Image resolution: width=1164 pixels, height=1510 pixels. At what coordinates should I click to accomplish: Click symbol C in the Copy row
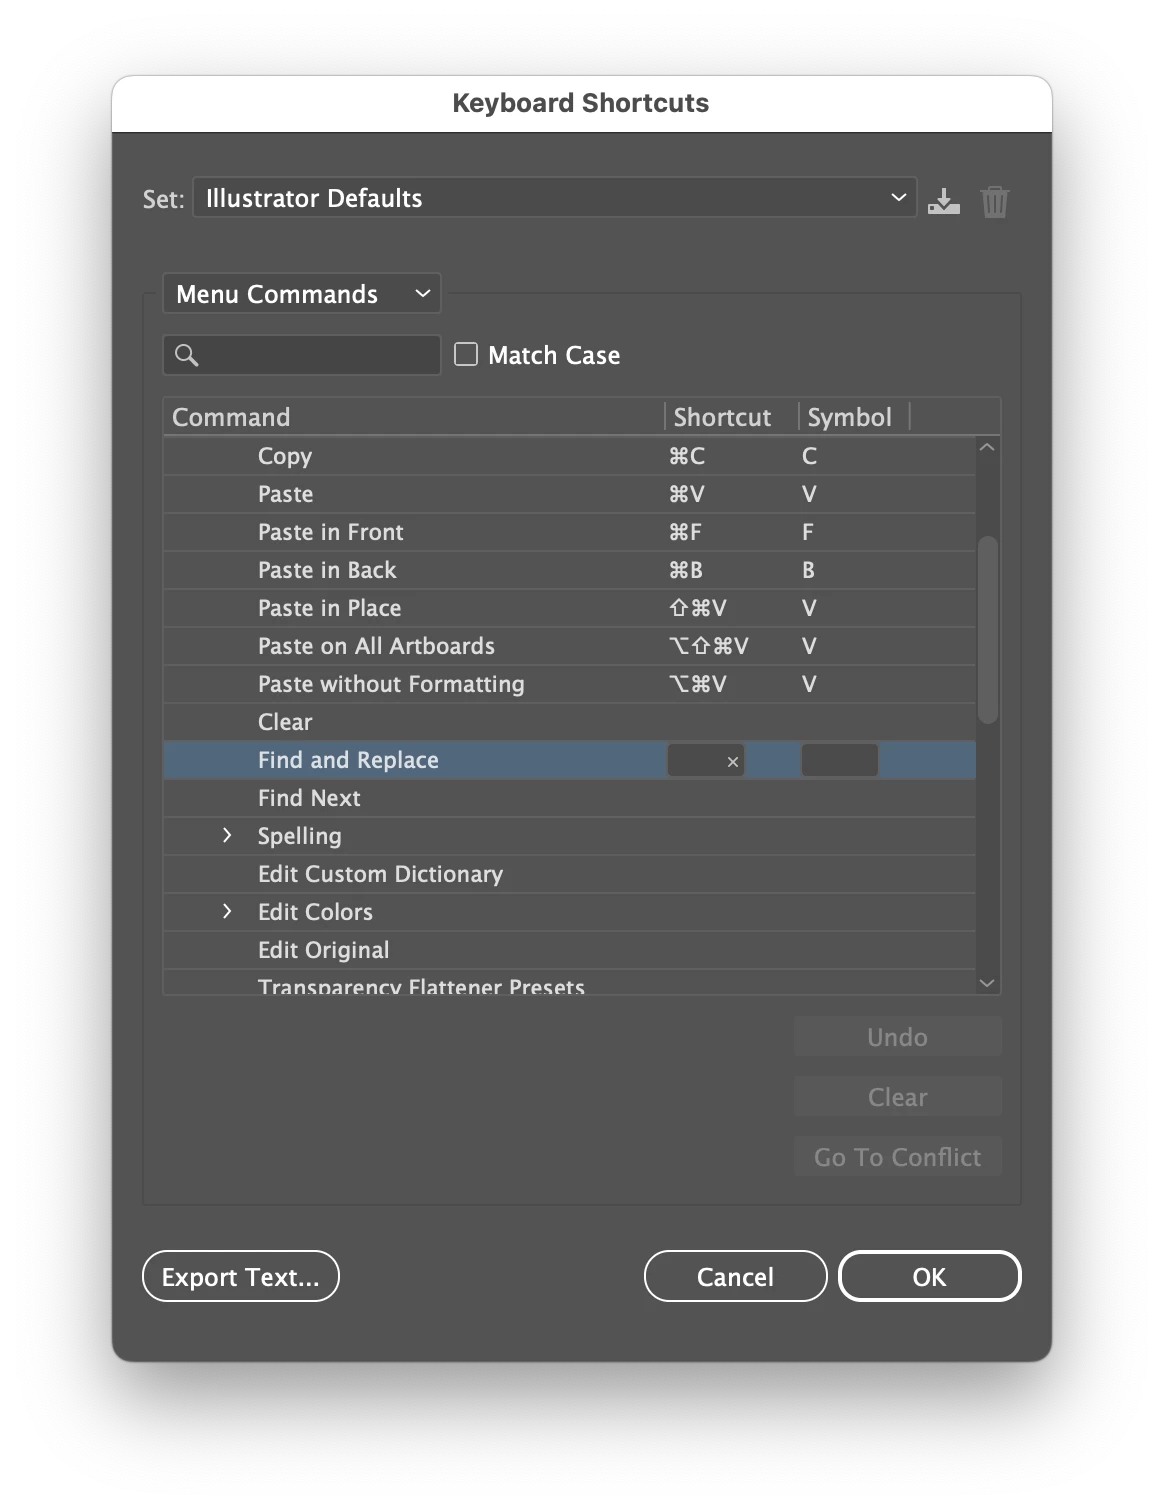809,456
